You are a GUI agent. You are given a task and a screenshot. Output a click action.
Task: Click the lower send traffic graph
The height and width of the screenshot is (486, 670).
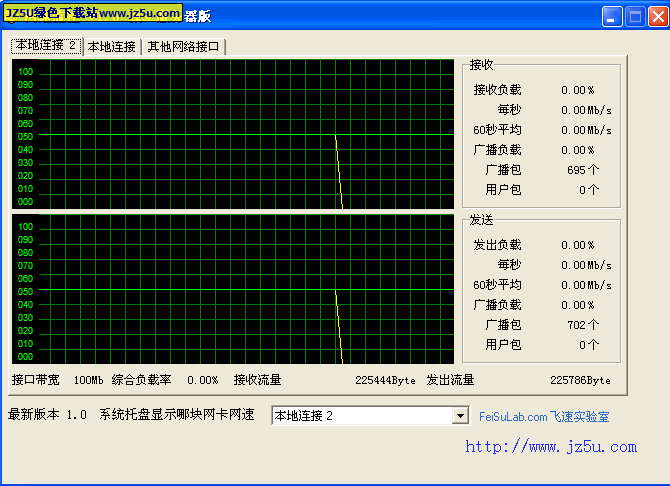[x=233, y=289]
